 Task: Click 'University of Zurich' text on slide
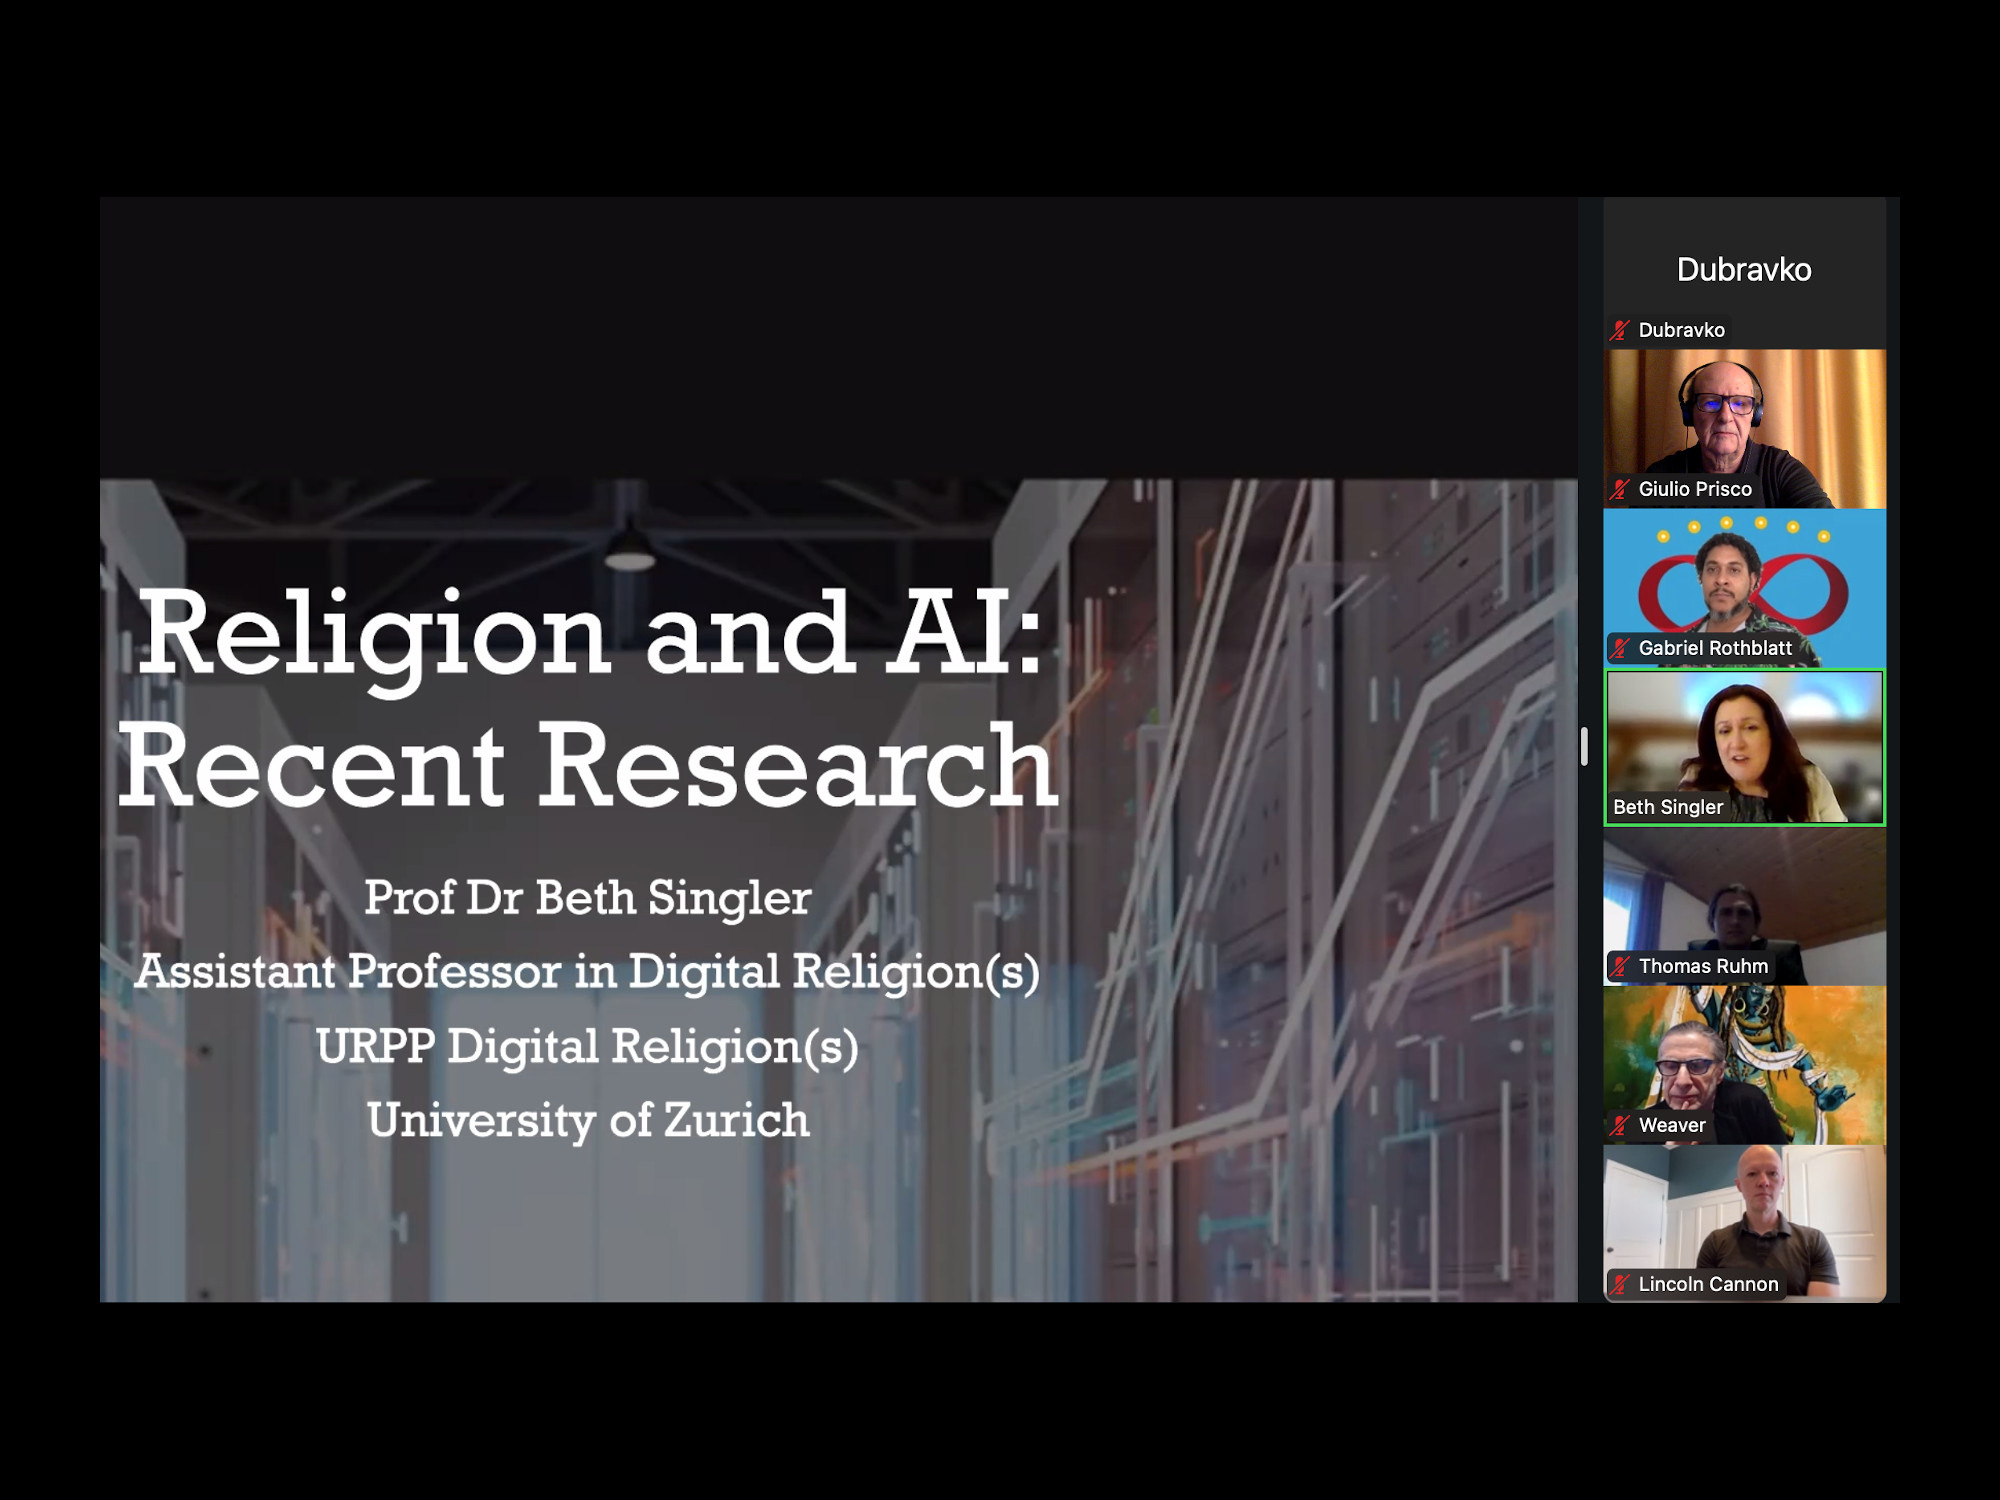click(588, 1120)
